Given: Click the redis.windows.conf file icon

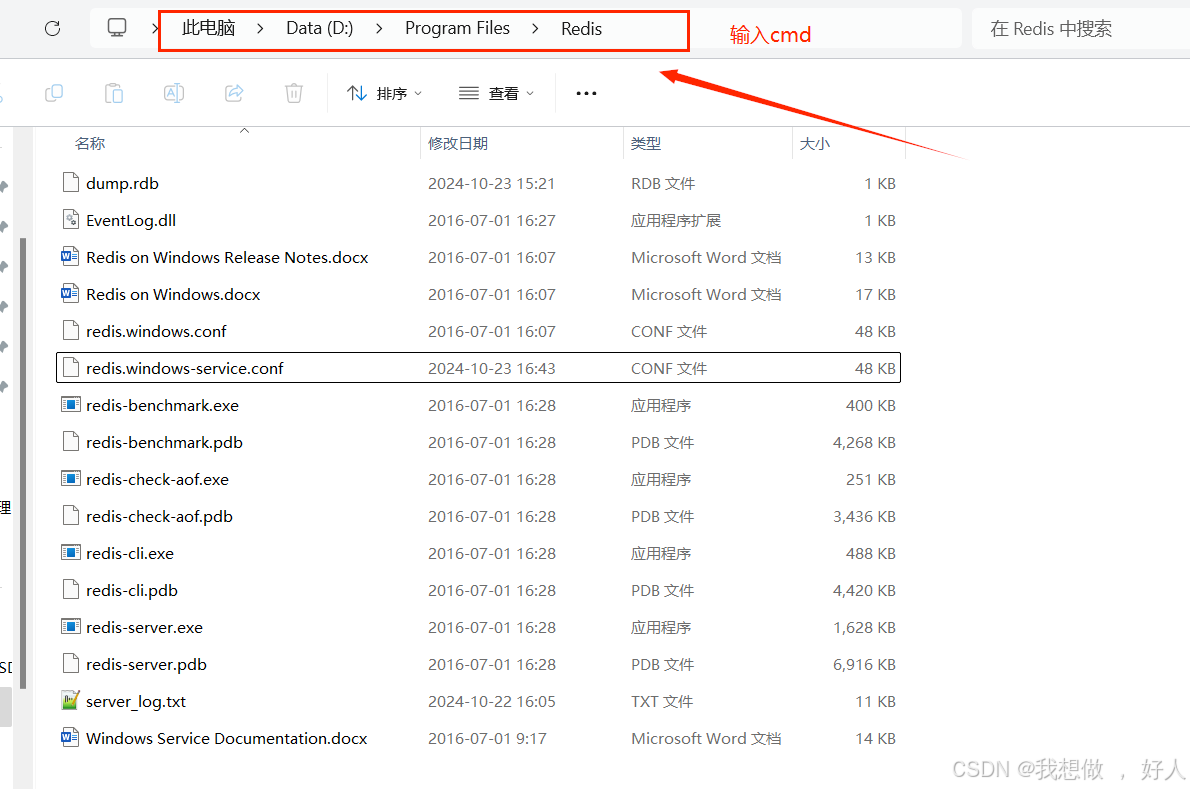Looking at the screenshot, I should [71, 331].
